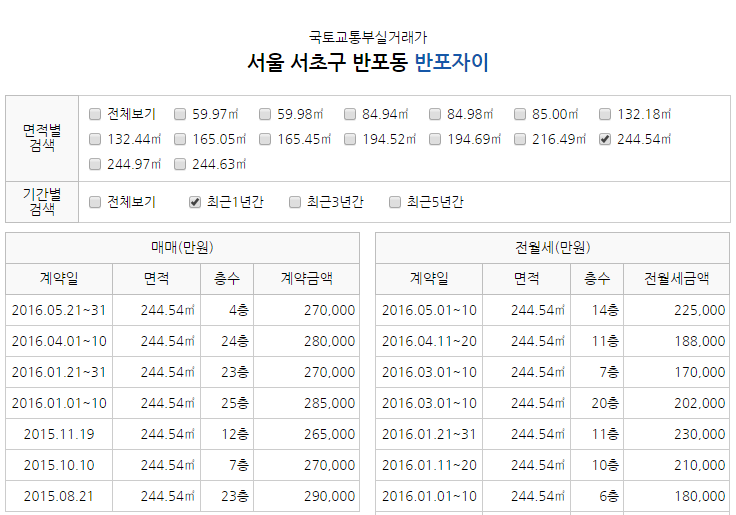Click the 20층 floor cell
736x515 pixels.
pos(597,403)
